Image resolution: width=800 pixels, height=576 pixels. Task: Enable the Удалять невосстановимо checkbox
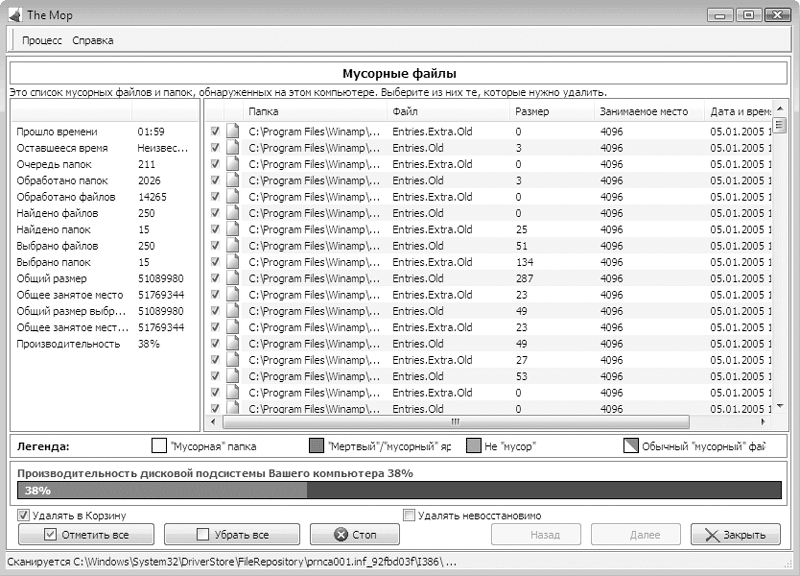point(409,516)
